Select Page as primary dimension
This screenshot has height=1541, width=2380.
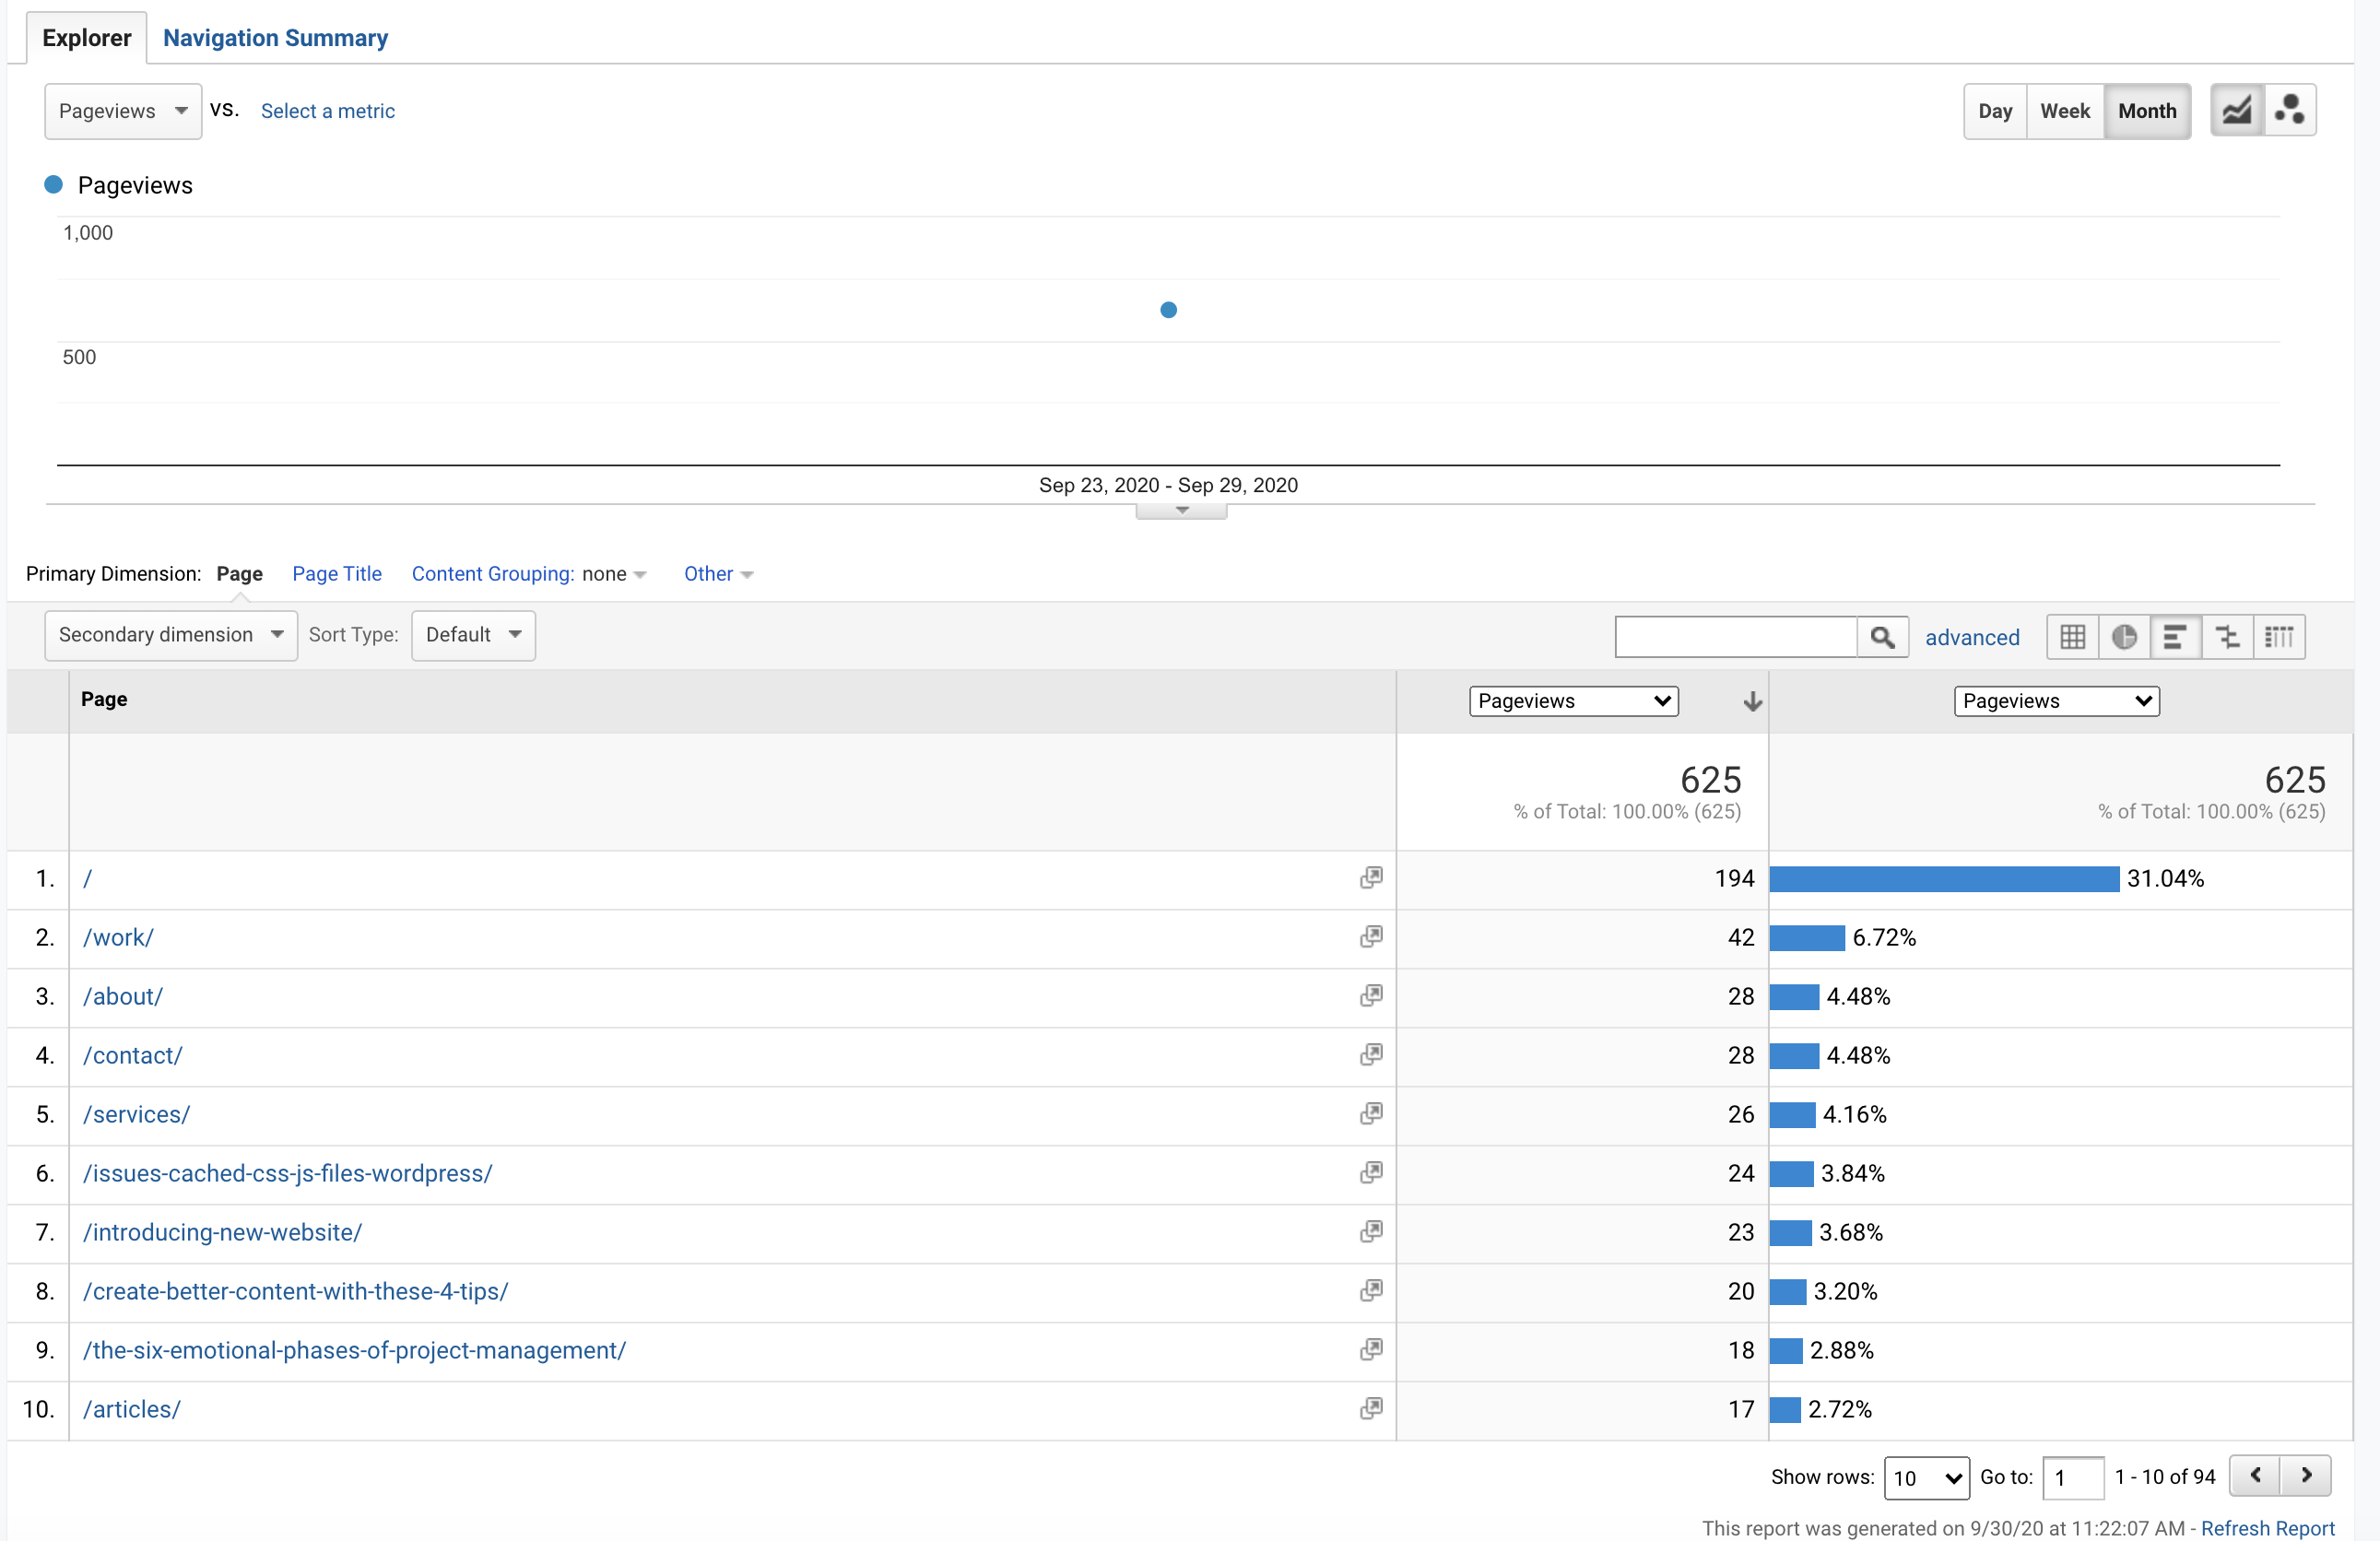click(x=239, y=574)
